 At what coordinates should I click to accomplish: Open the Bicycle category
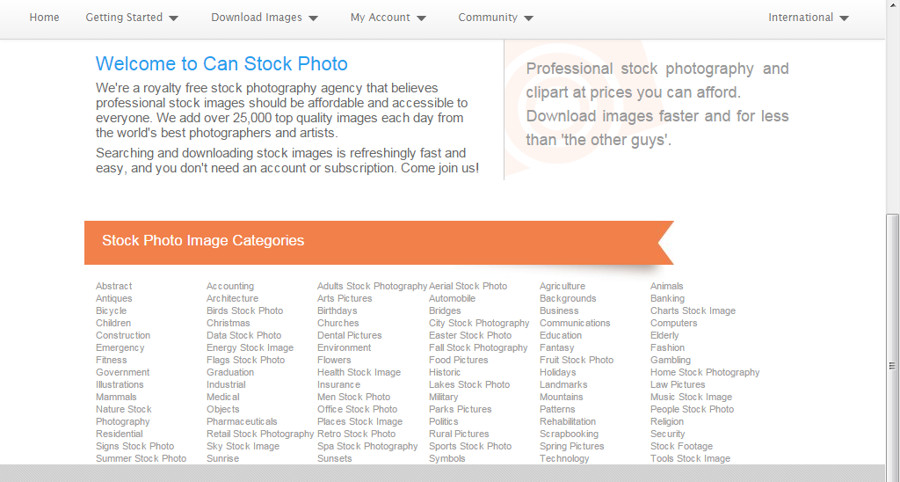tap(111, 310)
